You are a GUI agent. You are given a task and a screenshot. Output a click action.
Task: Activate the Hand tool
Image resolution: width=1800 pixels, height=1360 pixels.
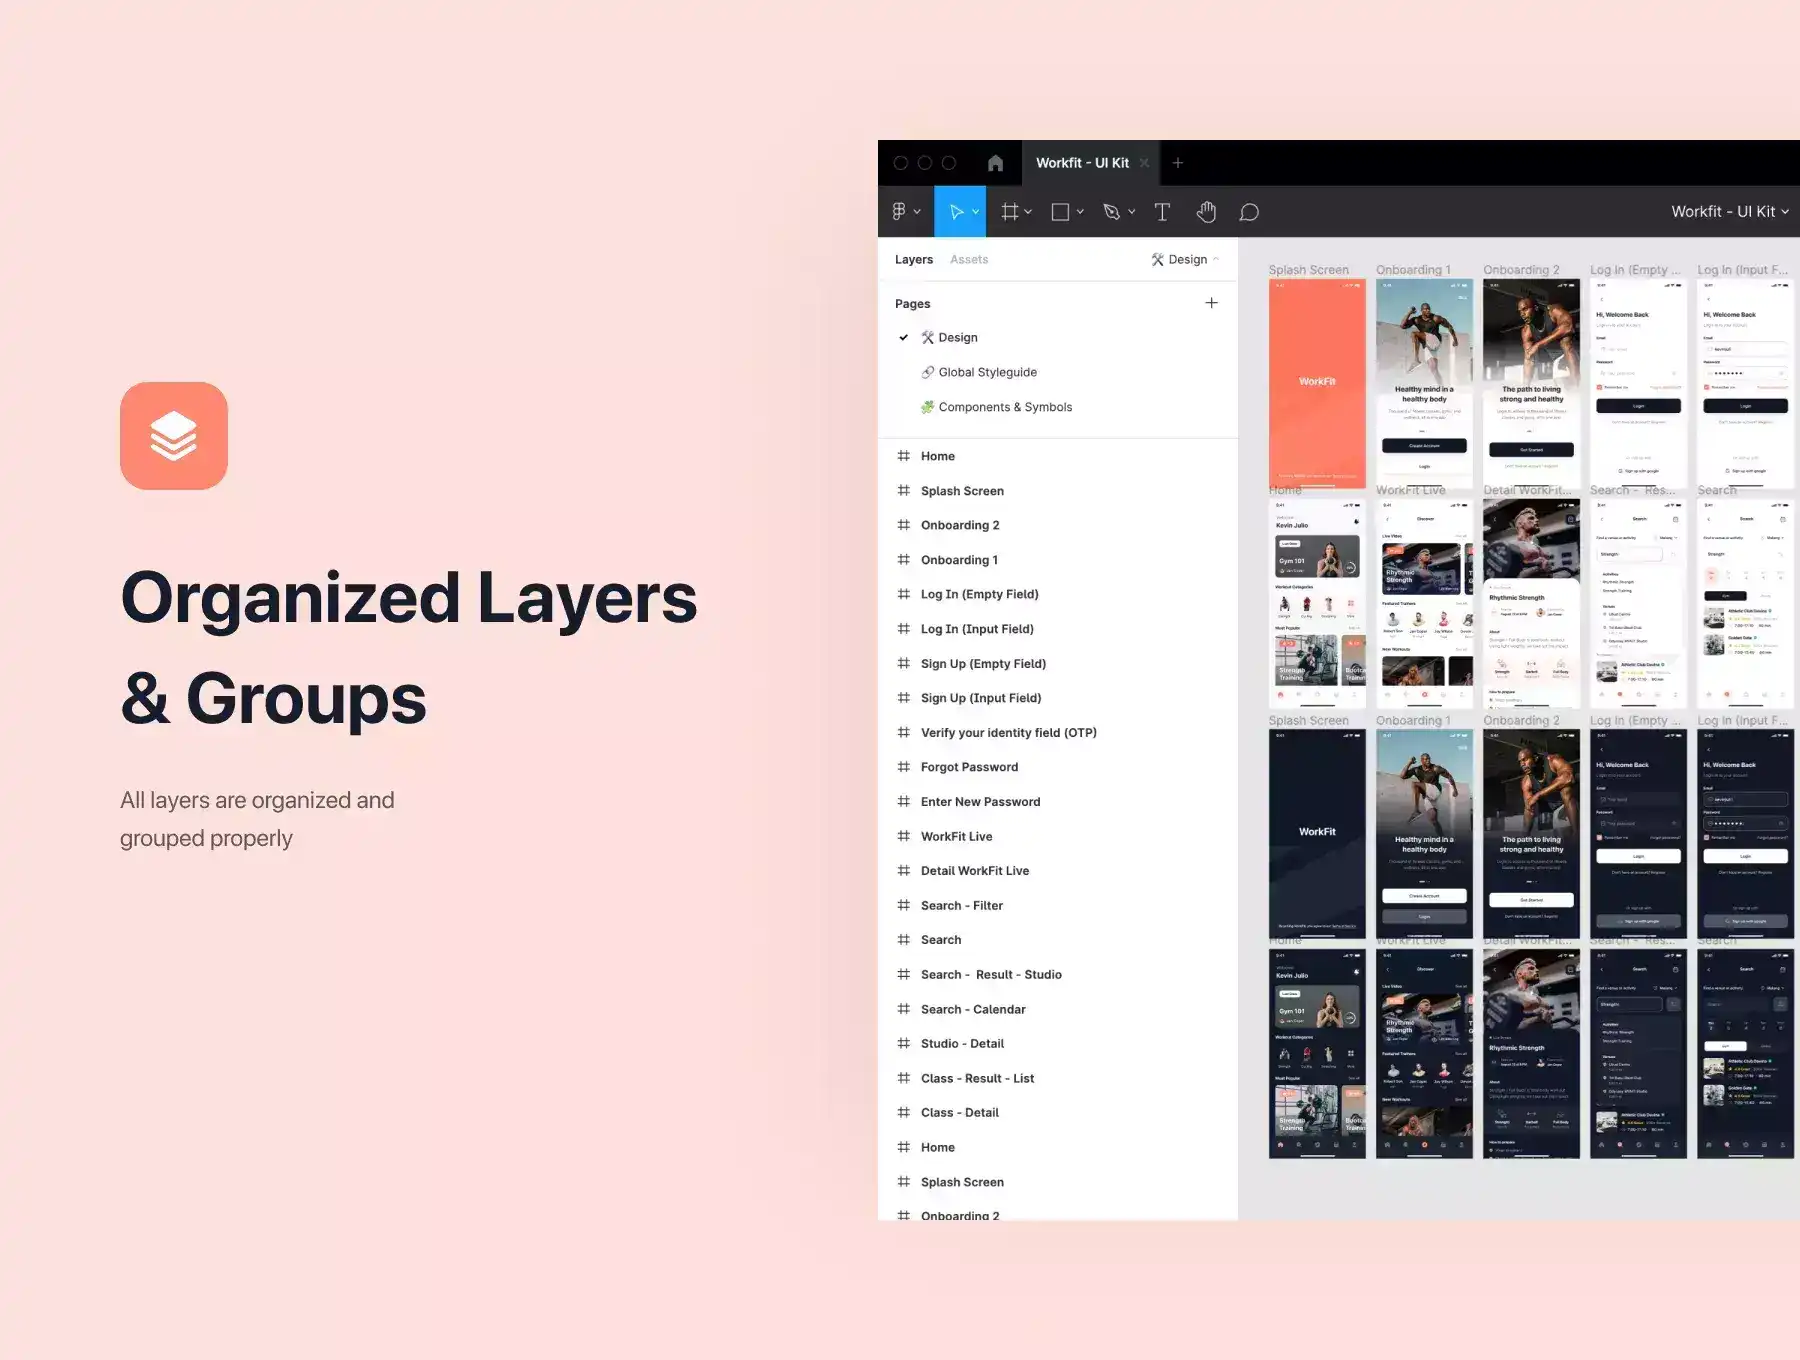tap(1206, 211)
